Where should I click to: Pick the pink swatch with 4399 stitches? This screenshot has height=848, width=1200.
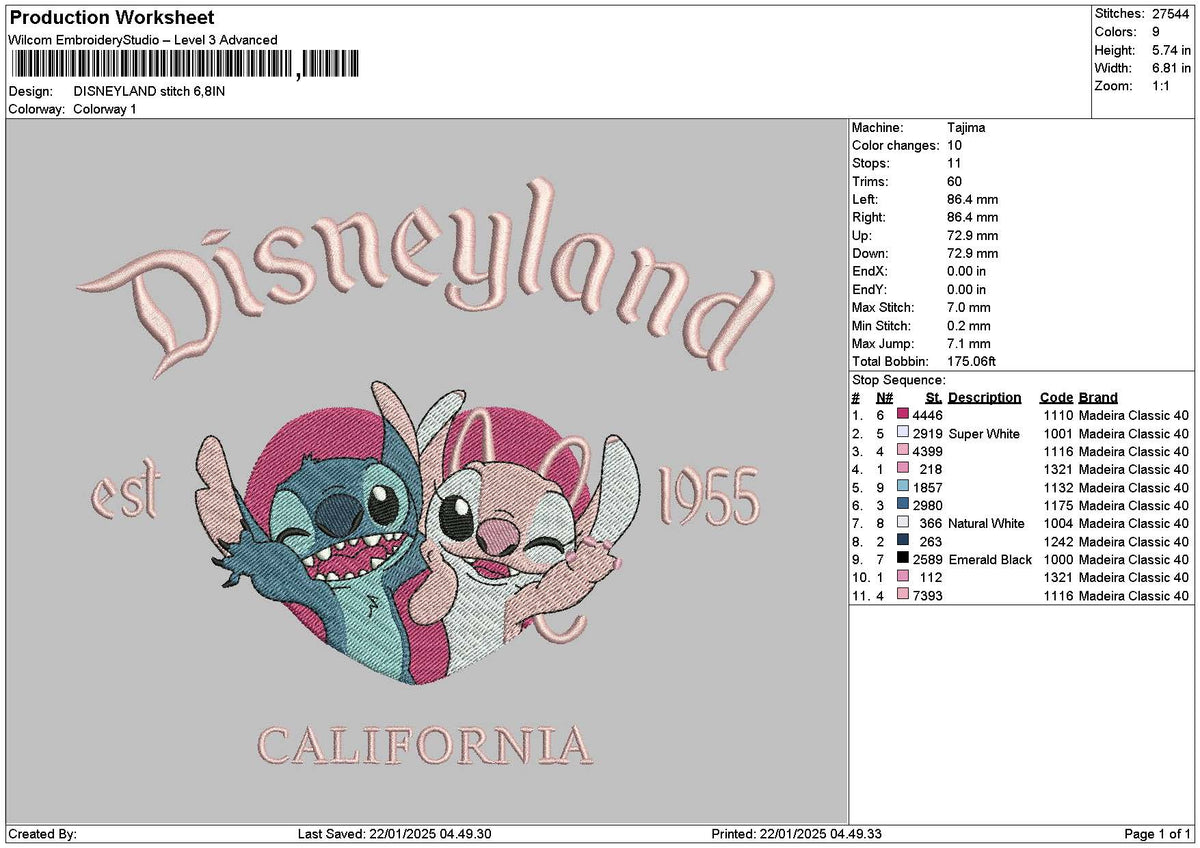tap(903, 451)
